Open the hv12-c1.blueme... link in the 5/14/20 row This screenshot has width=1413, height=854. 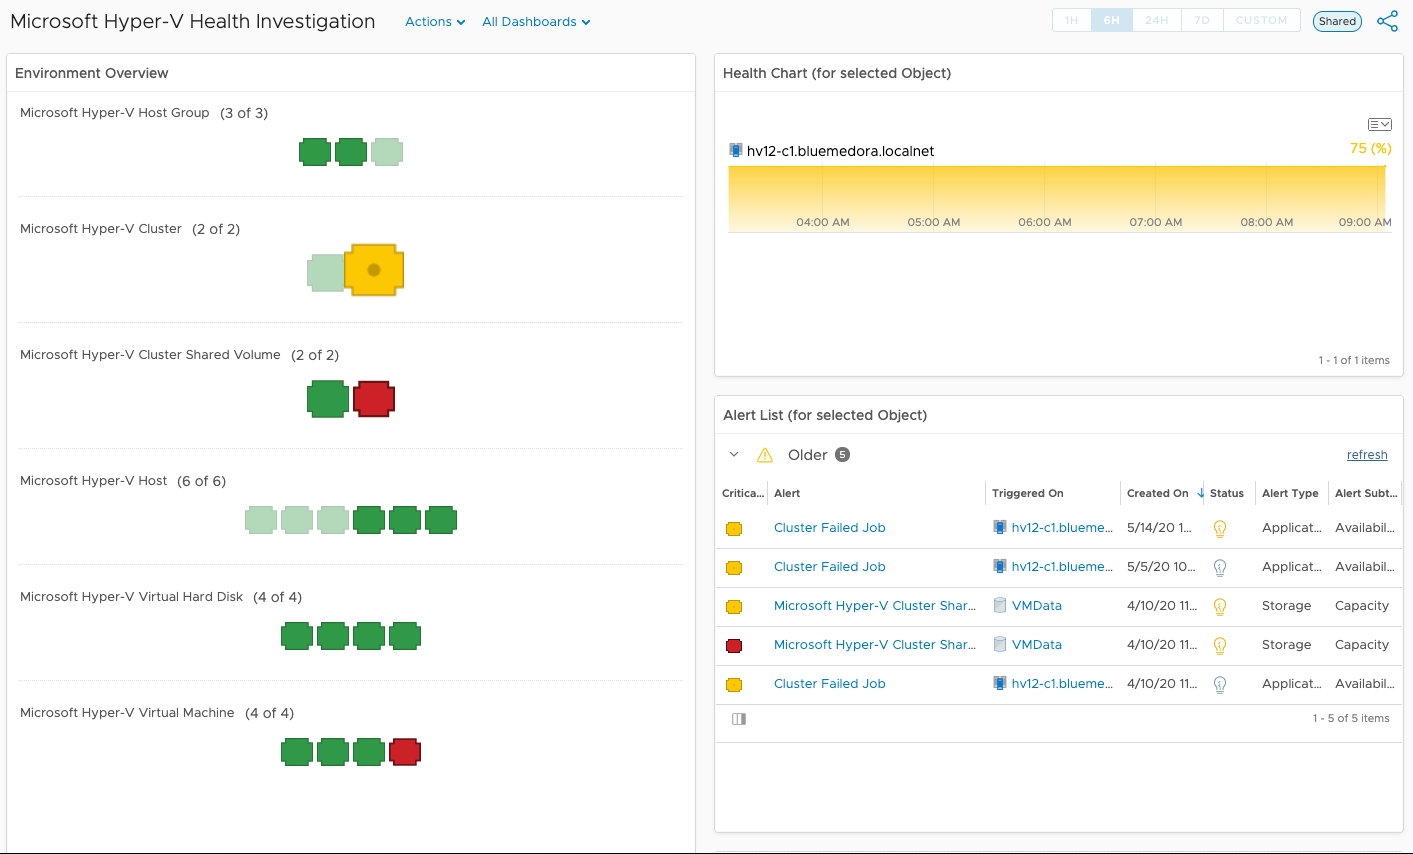click(1062, 528)
